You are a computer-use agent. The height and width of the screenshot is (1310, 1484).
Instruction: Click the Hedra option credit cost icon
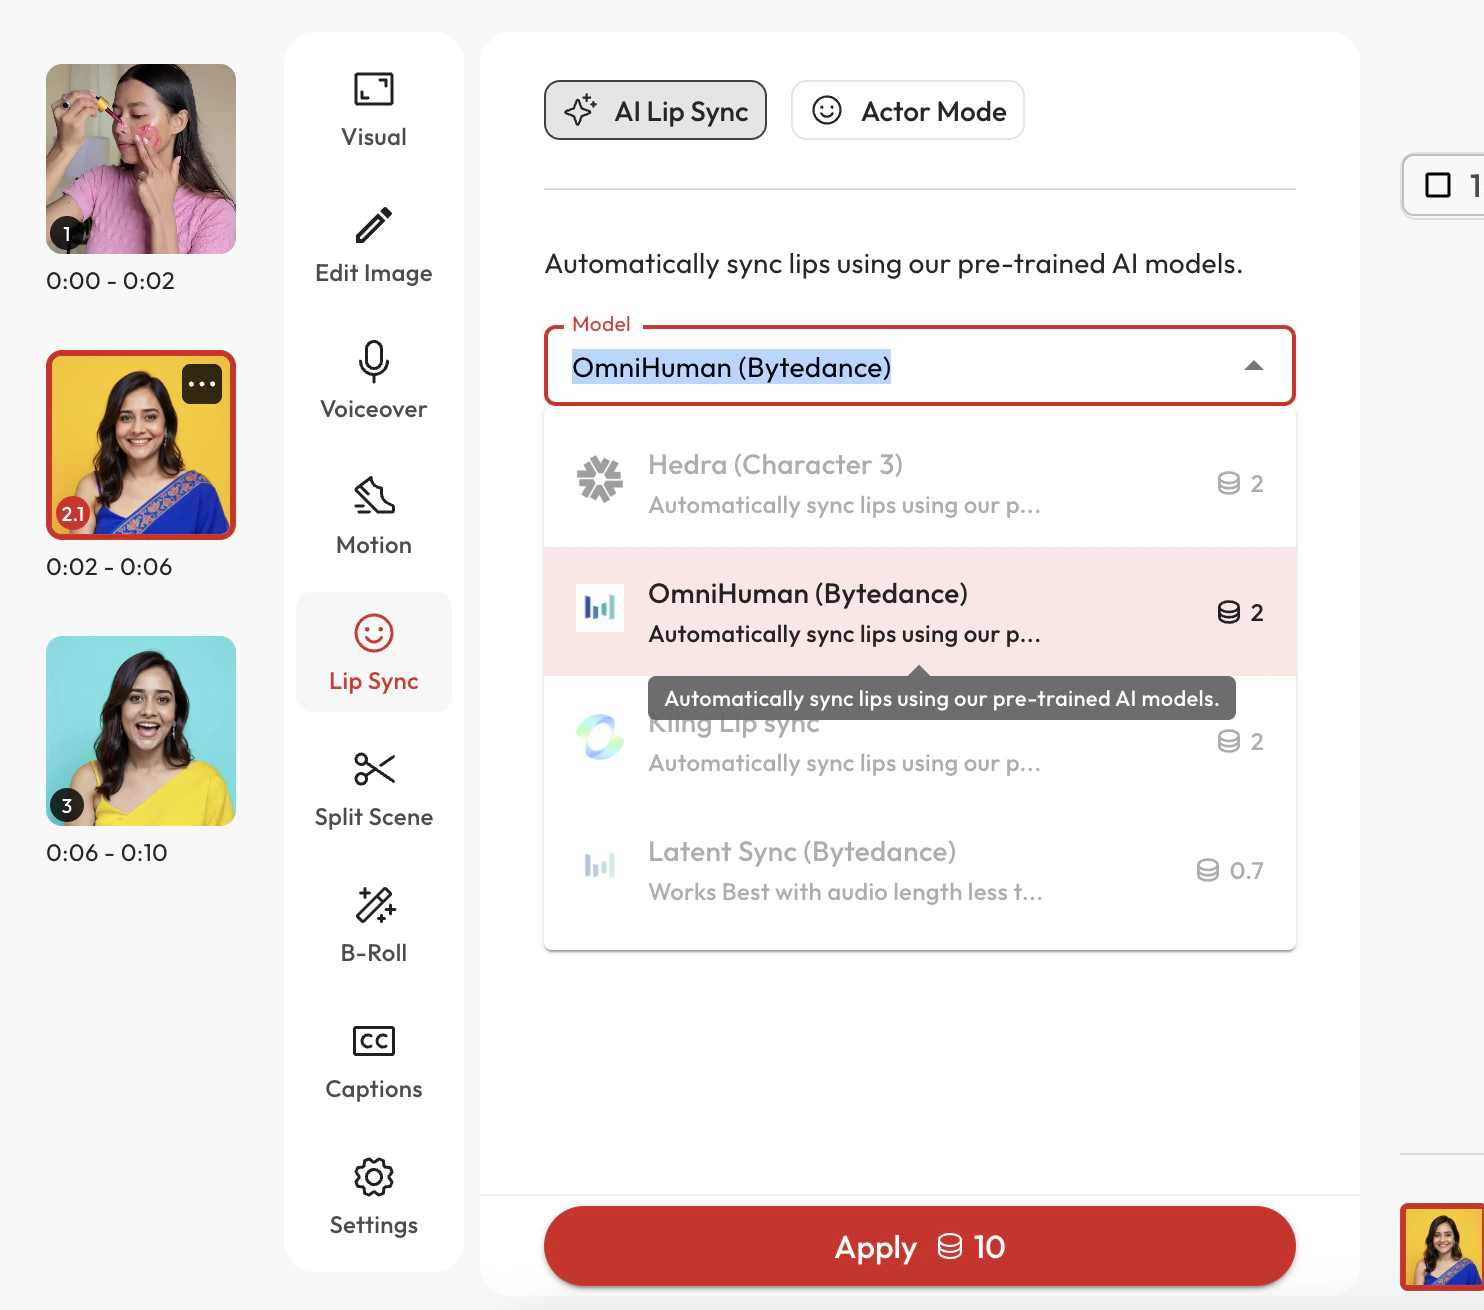(1229, 484)
